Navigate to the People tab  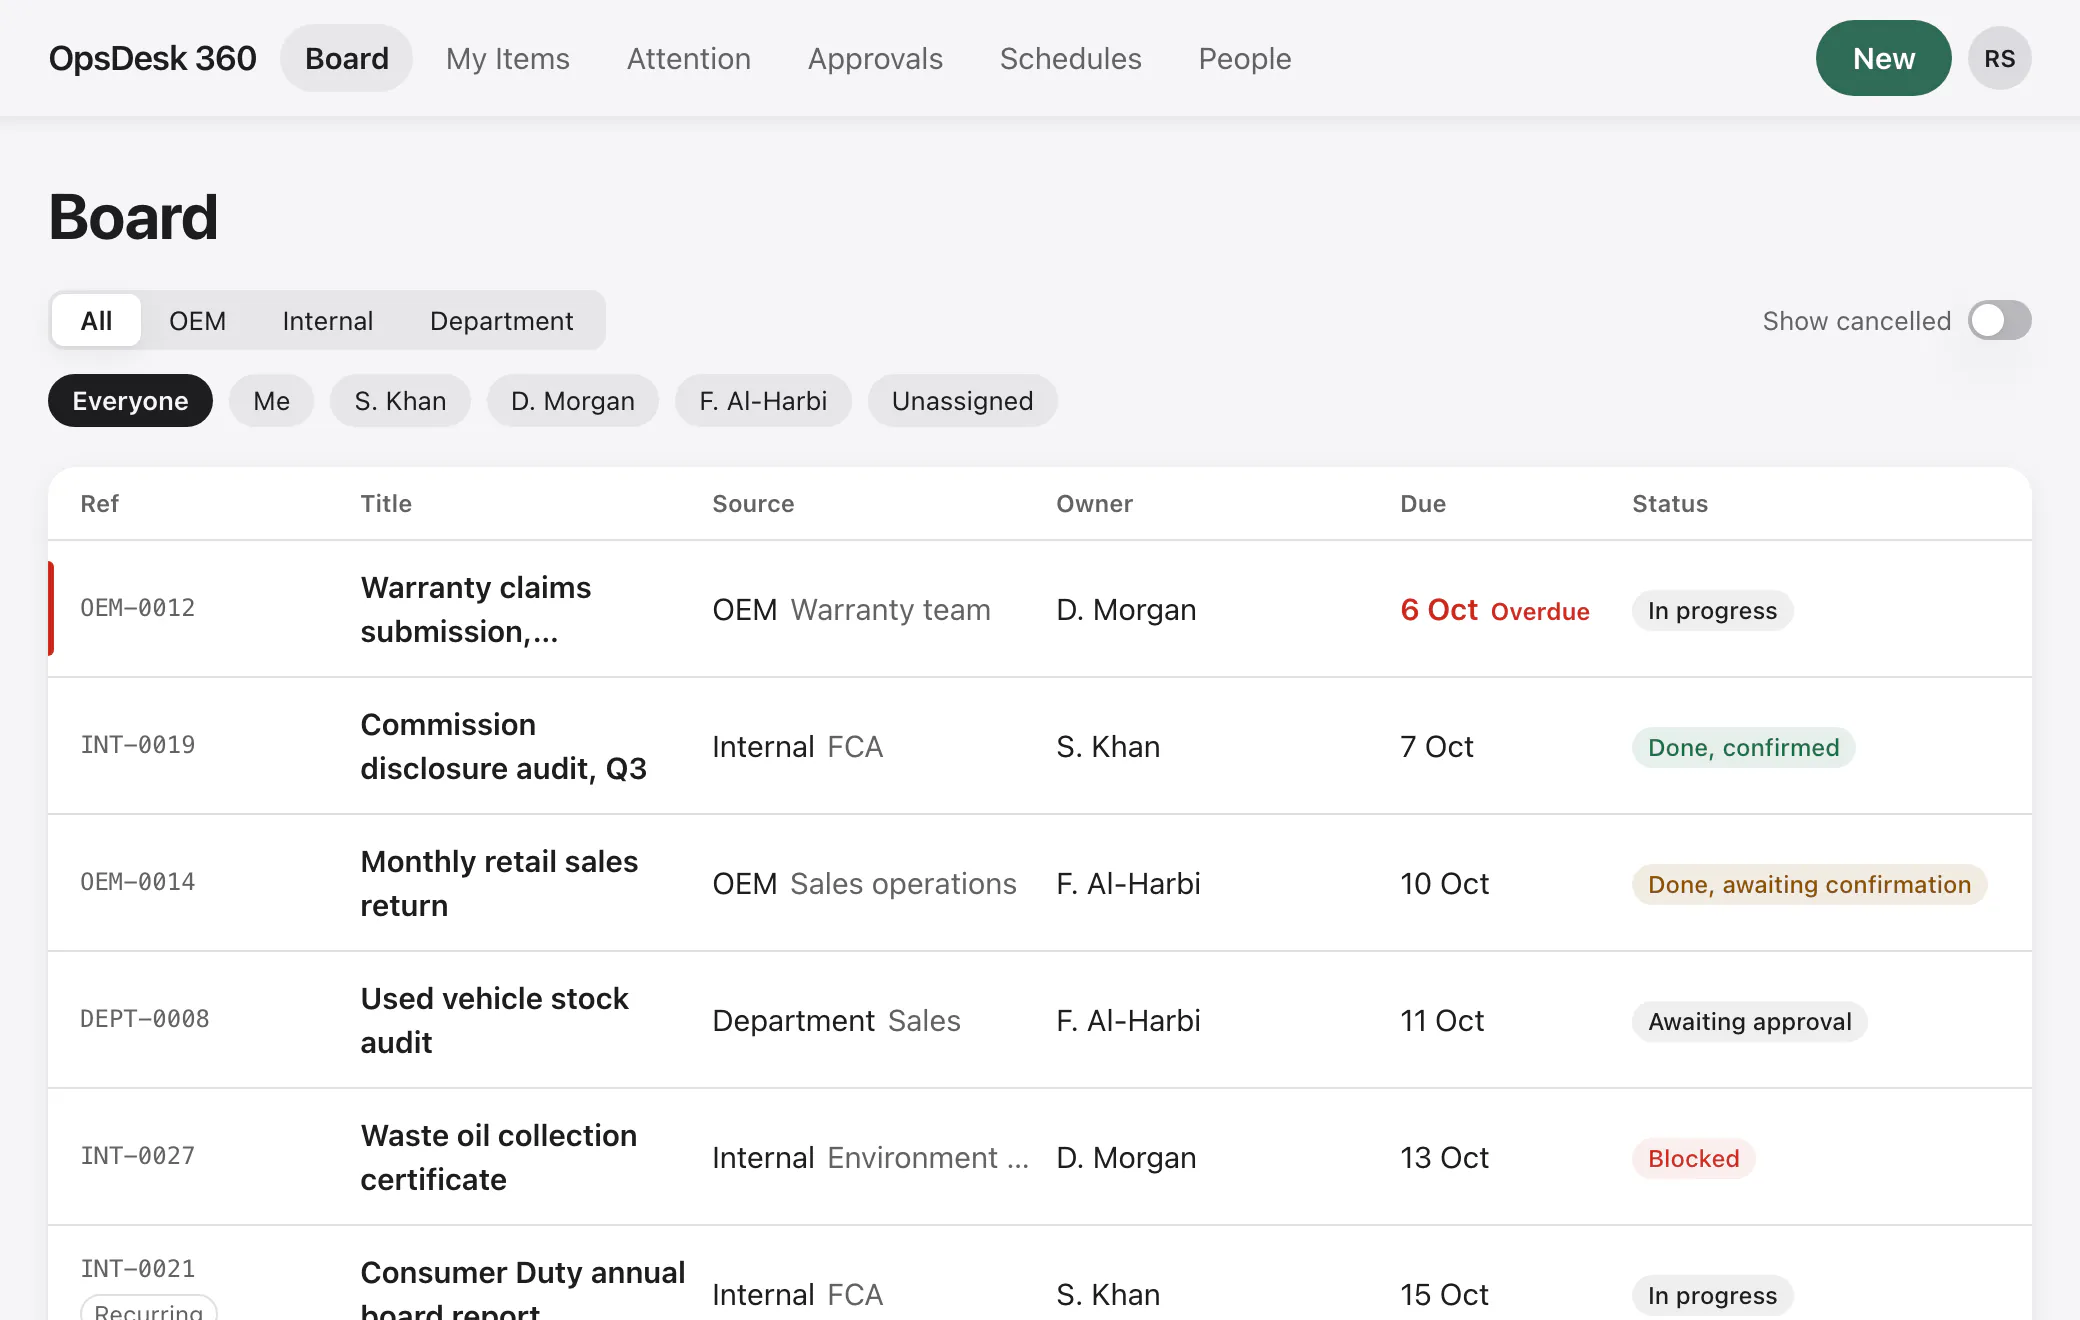pyautogui.click(x=1244, y=58)
